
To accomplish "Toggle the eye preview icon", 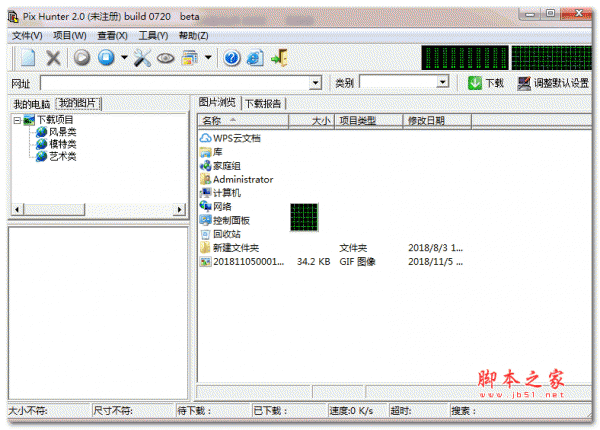I will pos(165,59).
